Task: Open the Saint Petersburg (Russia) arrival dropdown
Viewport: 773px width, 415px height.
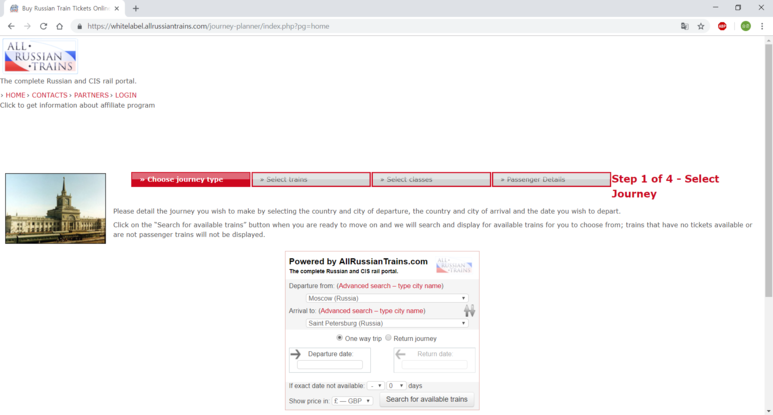Action: pos(386,323)
